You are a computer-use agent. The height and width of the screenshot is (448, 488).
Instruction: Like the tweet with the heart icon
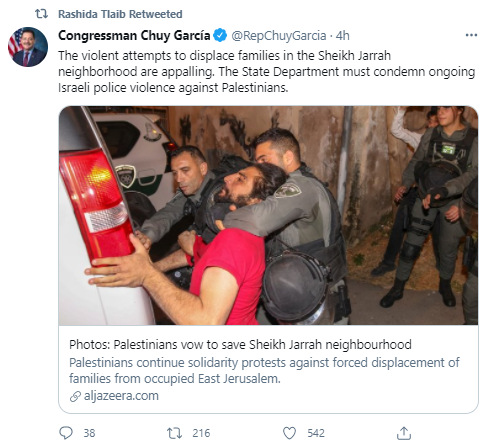[x=289, y=433]
